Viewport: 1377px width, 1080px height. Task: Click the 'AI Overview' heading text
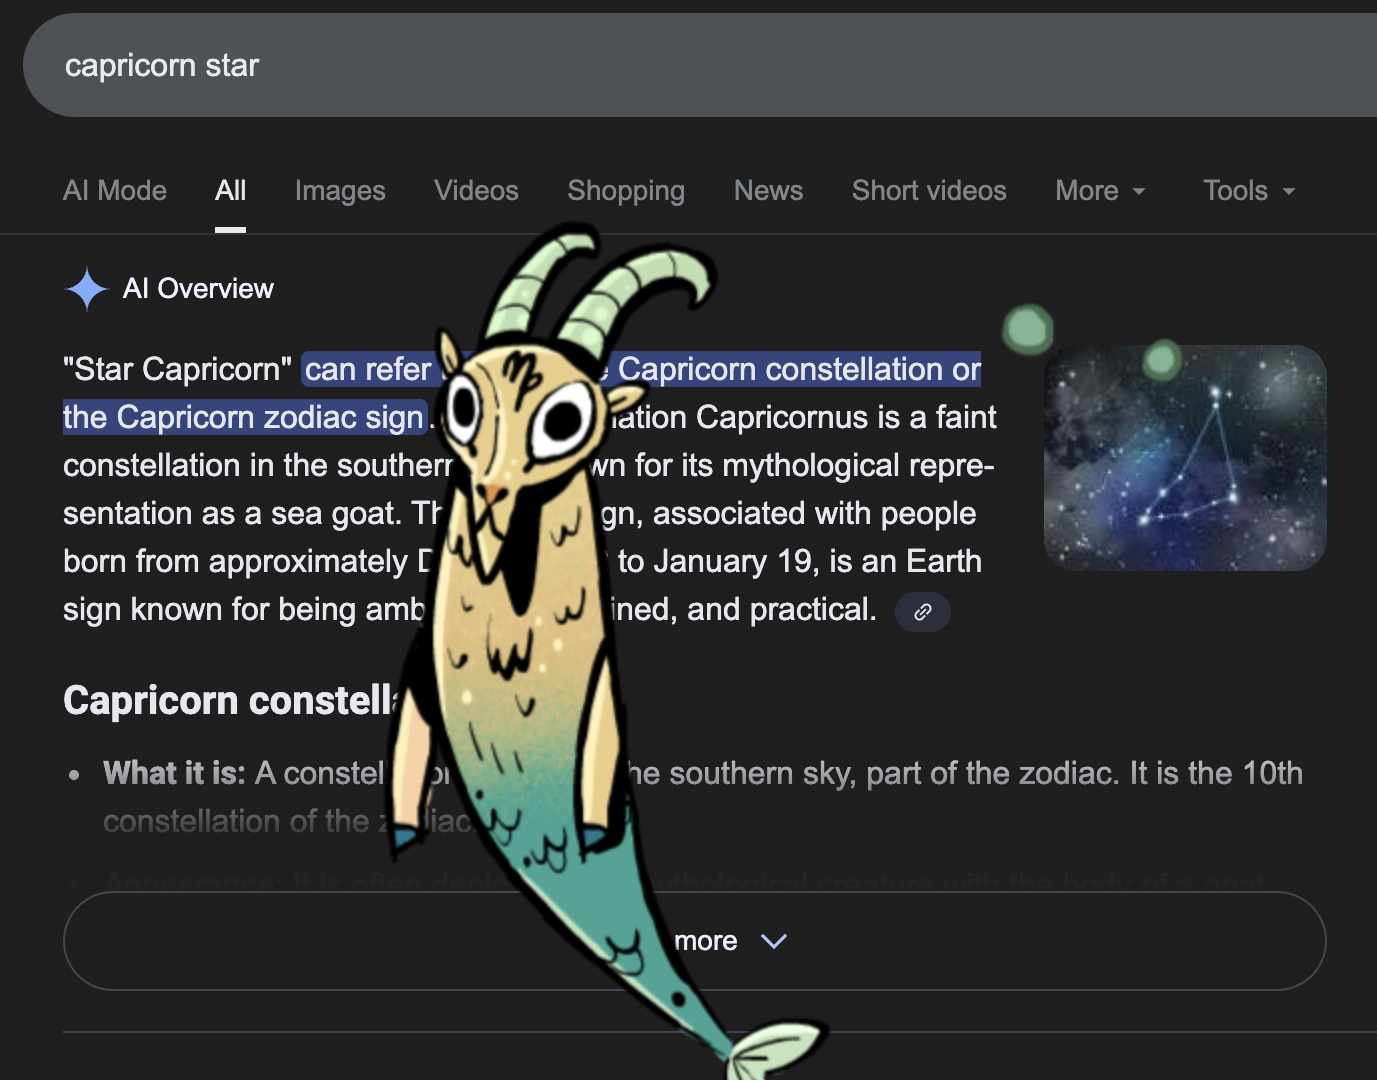click(x=198, y=289)
